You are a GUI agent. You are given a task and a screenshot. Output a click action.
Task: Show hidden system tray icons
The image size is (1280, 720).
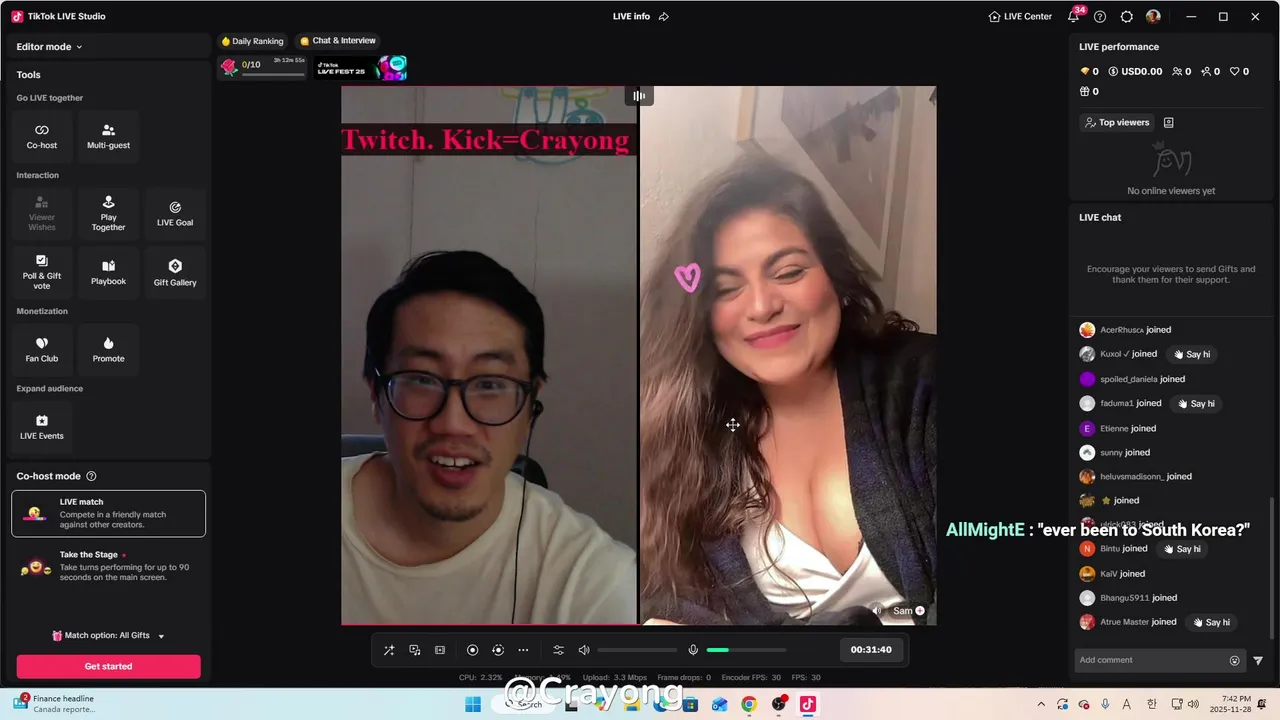click(1041, 704)
